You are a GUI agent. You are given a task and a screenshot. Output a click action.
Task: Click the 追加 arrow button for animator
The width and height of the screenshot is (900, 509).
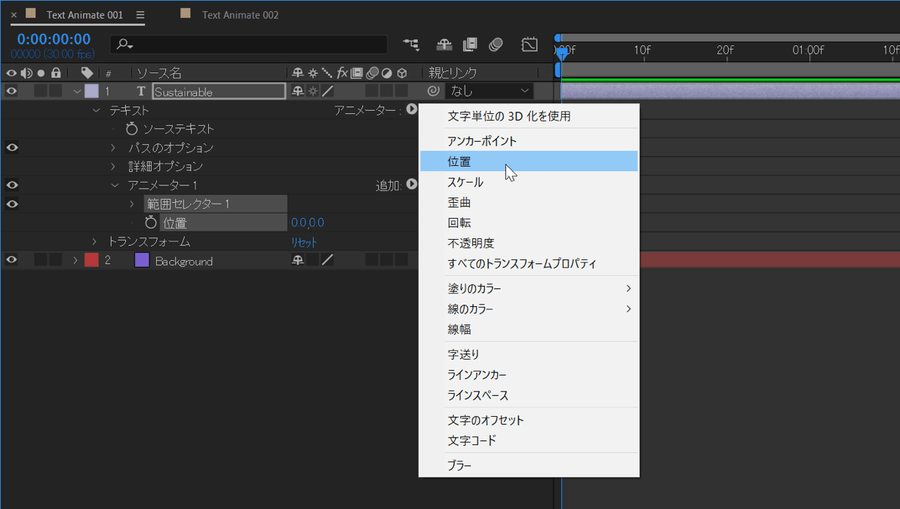point(411,185)
